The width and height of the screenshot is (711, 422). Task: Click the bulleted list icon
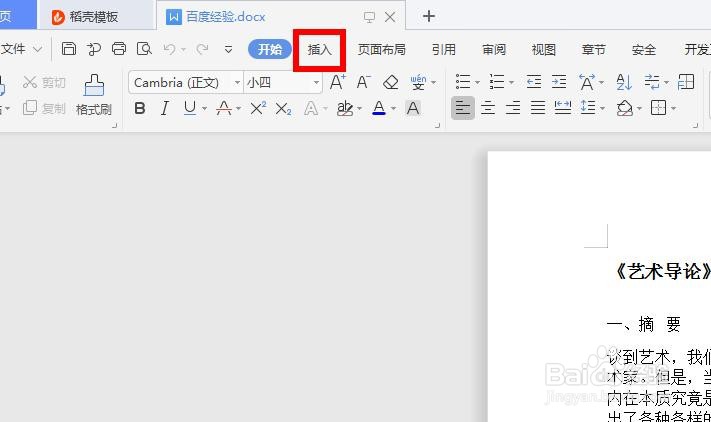coord(463,82)
